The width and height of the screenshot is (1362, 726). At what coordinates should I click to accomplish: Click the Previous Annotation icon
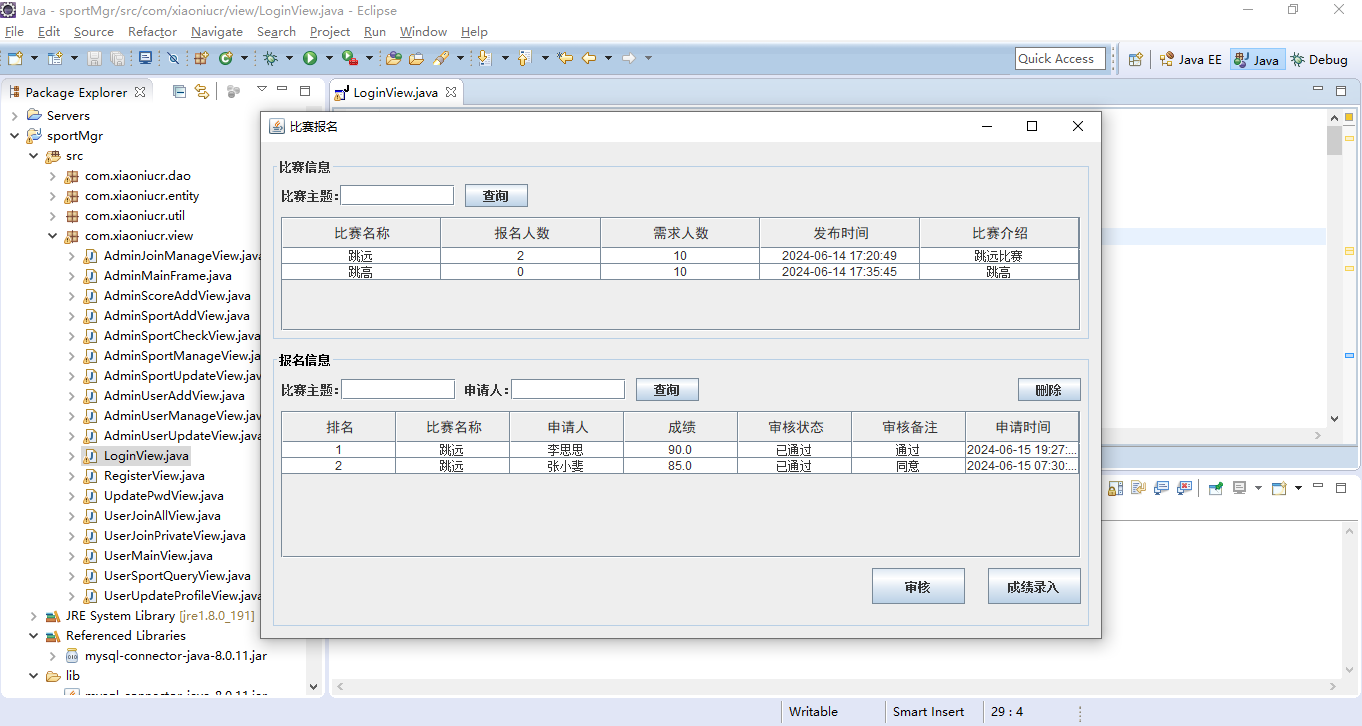coord(525,59)
